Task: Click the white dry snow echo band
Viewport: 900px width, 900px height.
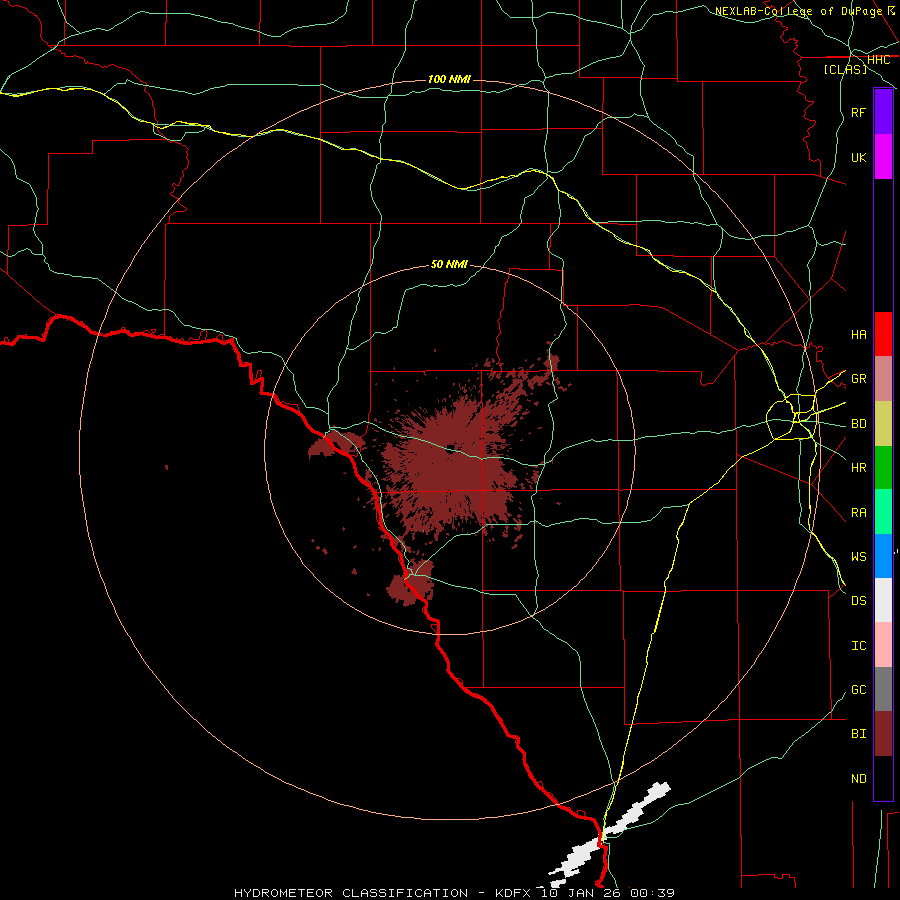Action: pos(608,835)
